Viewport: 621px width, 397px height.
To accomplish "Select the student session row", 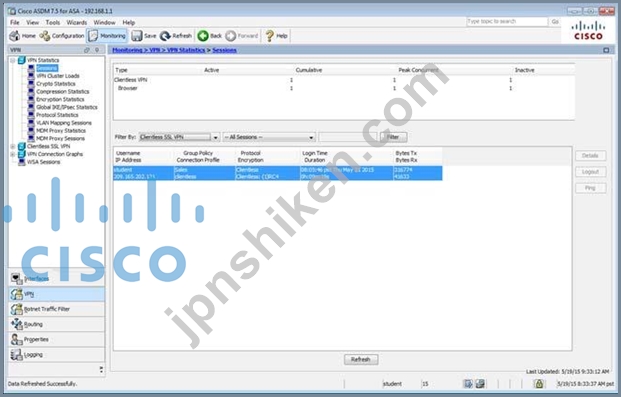I will [278, 173].
